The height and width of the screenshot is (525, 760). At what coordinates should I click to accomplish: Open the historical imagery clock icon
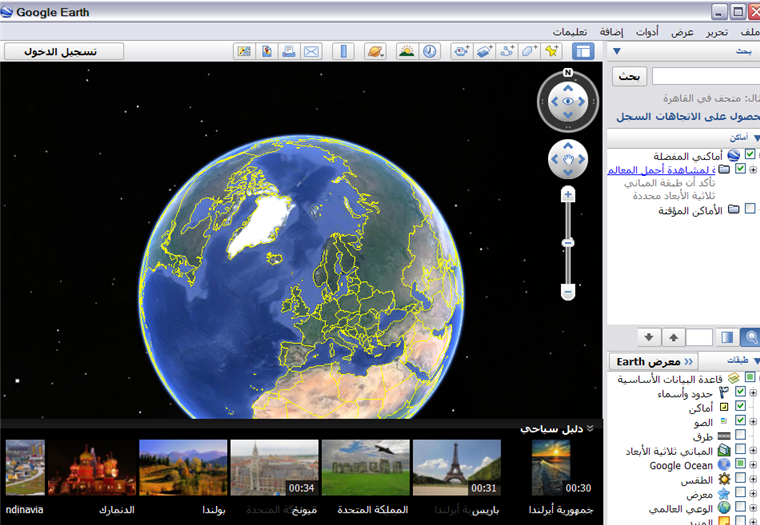[430, 51]
